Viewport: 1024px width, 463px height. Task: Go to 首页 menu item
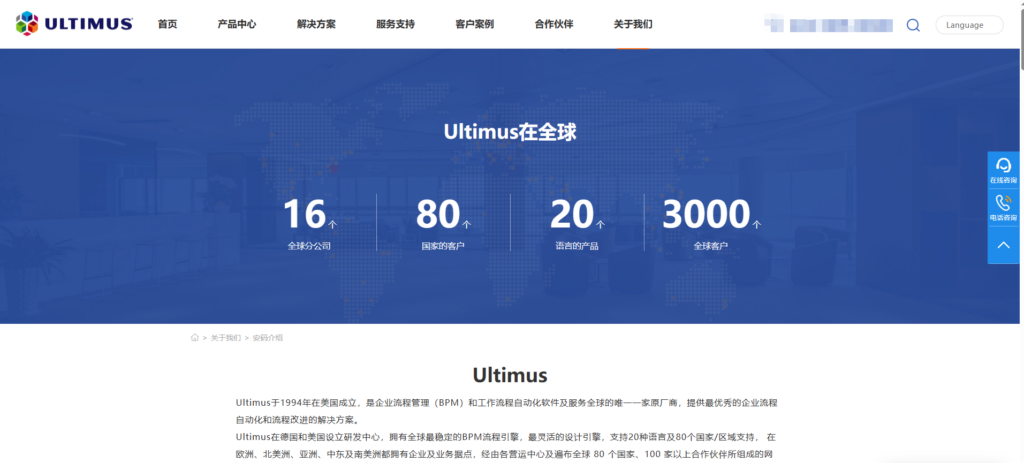pos(167,24)
